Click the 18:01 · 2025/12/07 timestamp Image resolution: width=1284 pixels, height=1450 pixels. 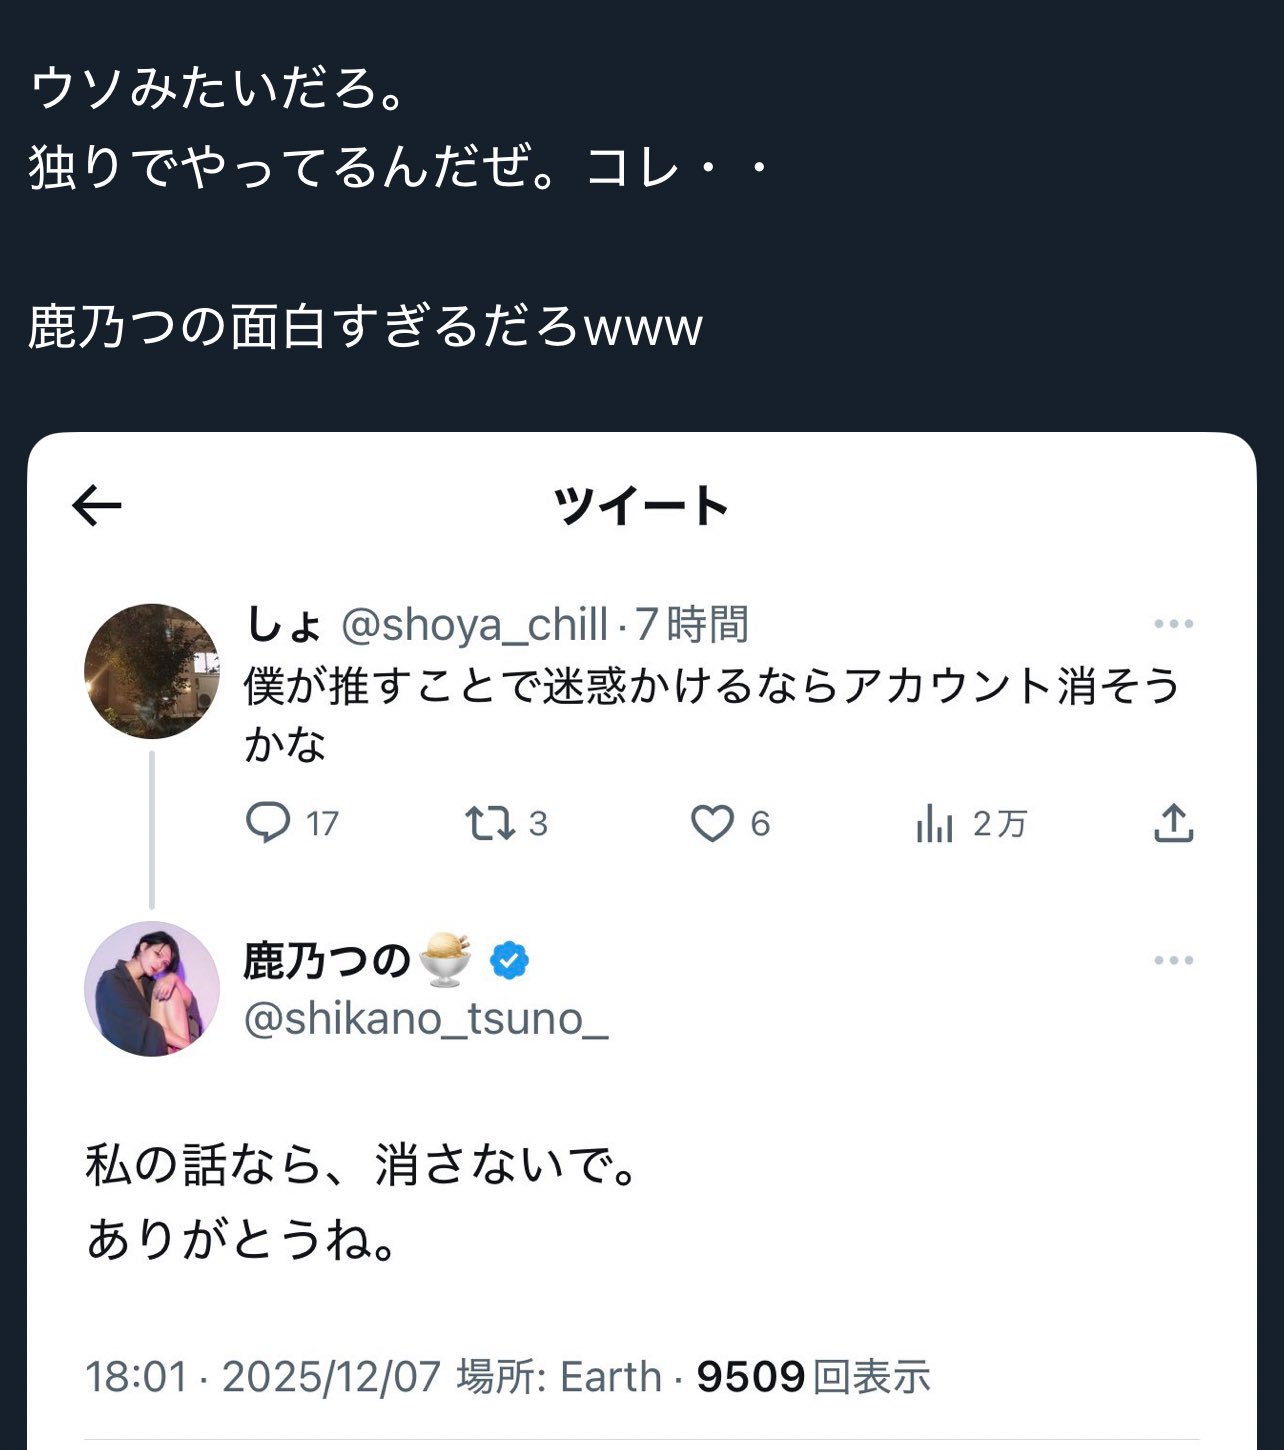pos(263,1377)
